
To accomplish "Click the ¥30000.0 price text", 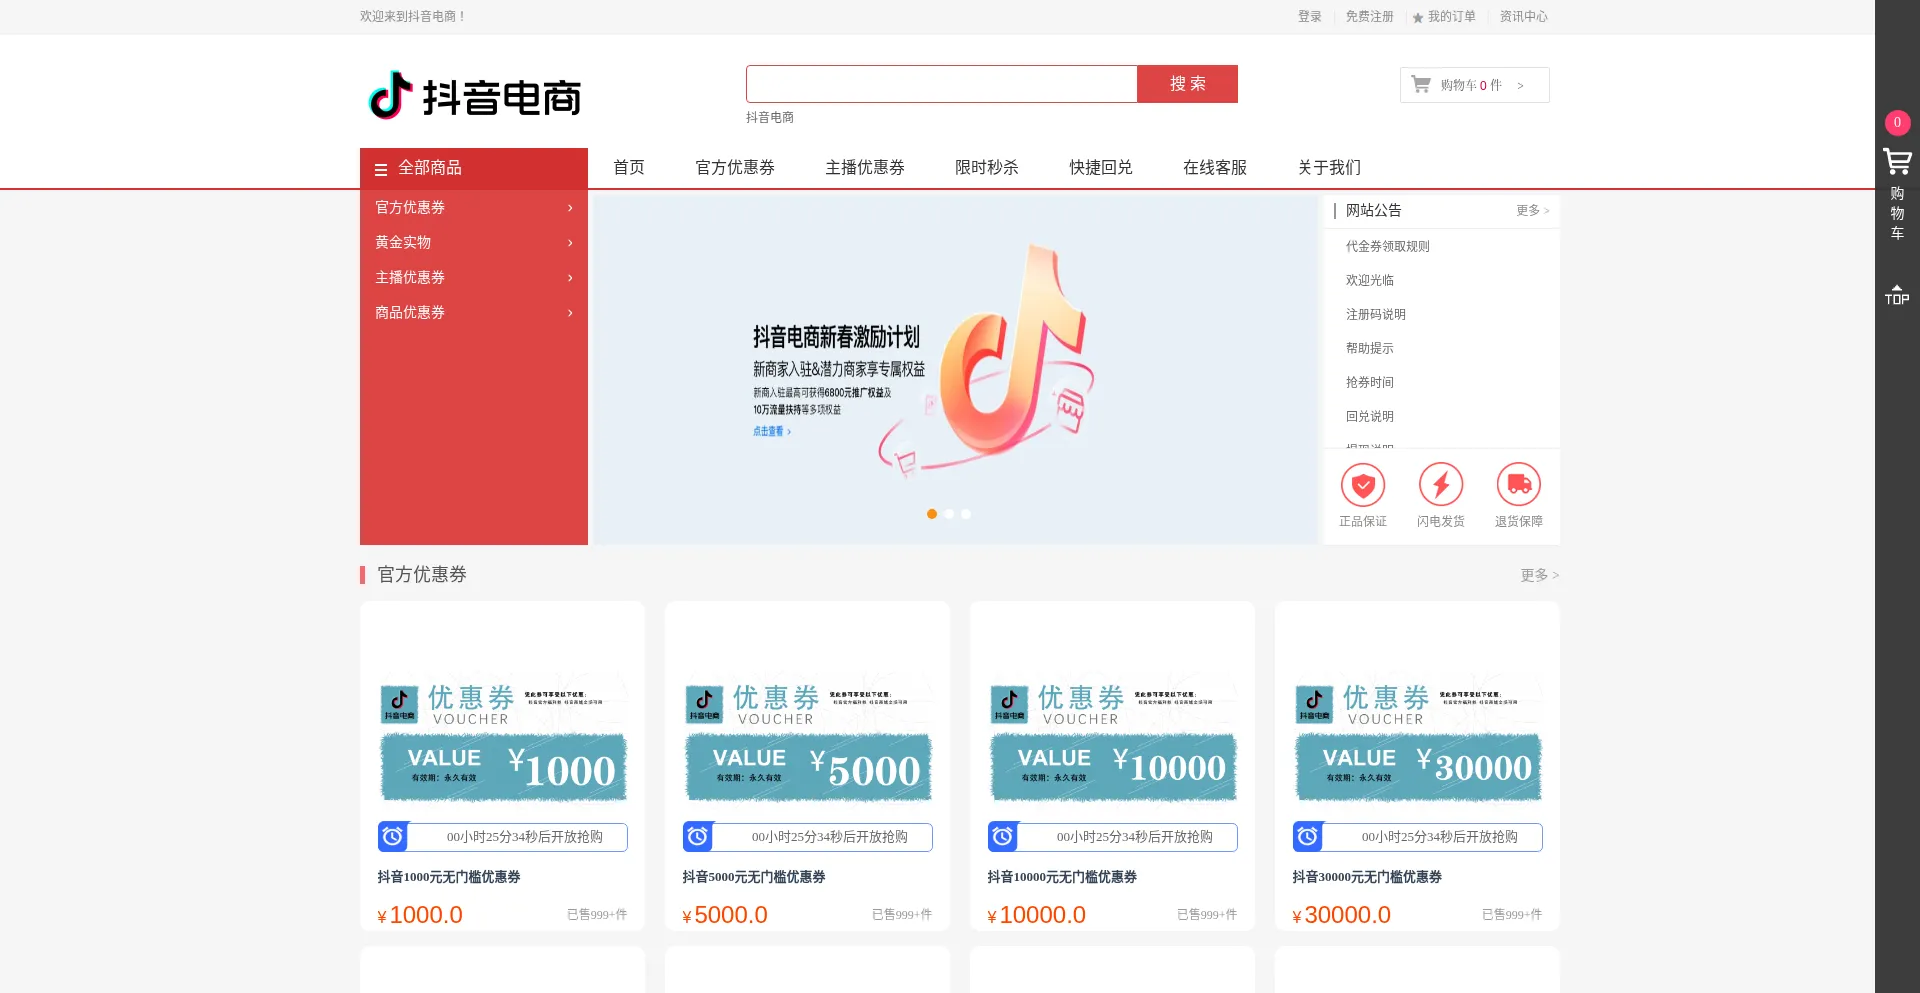I will coord(1341,915).
